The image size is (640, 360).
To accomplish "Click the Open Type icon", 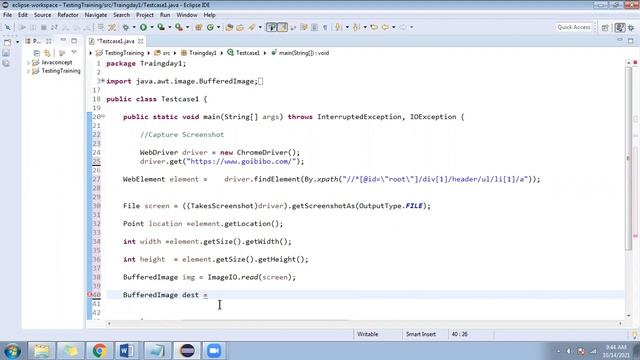I will [x=229, y=27].
